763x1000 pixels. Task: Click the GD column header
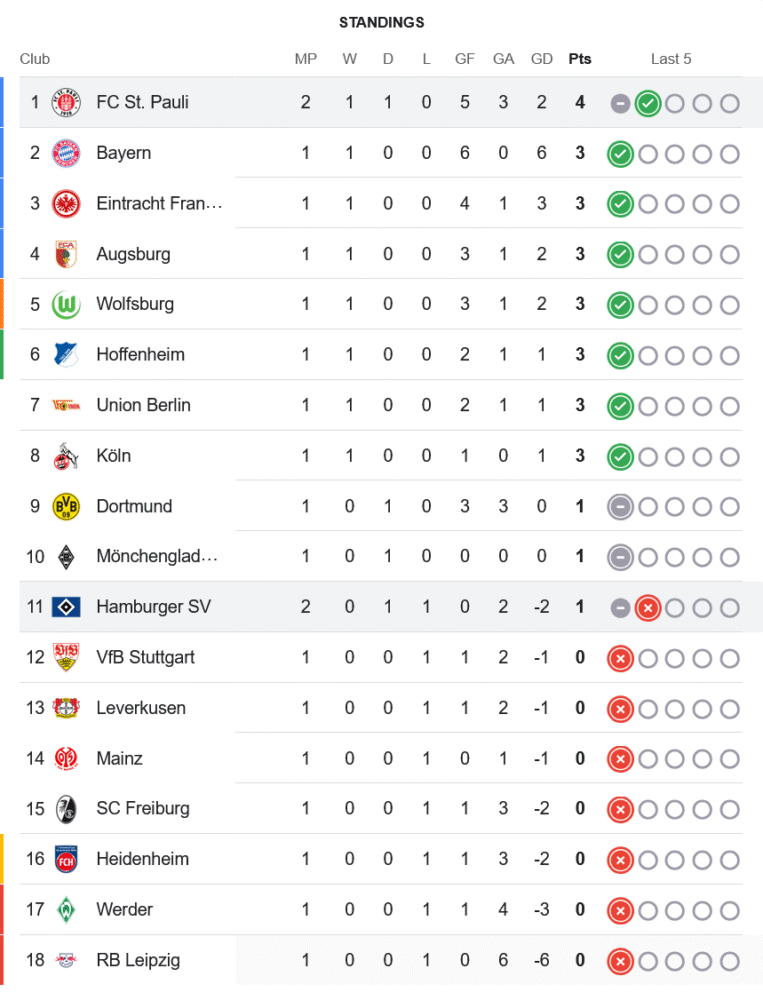click(x=542, y=59)
